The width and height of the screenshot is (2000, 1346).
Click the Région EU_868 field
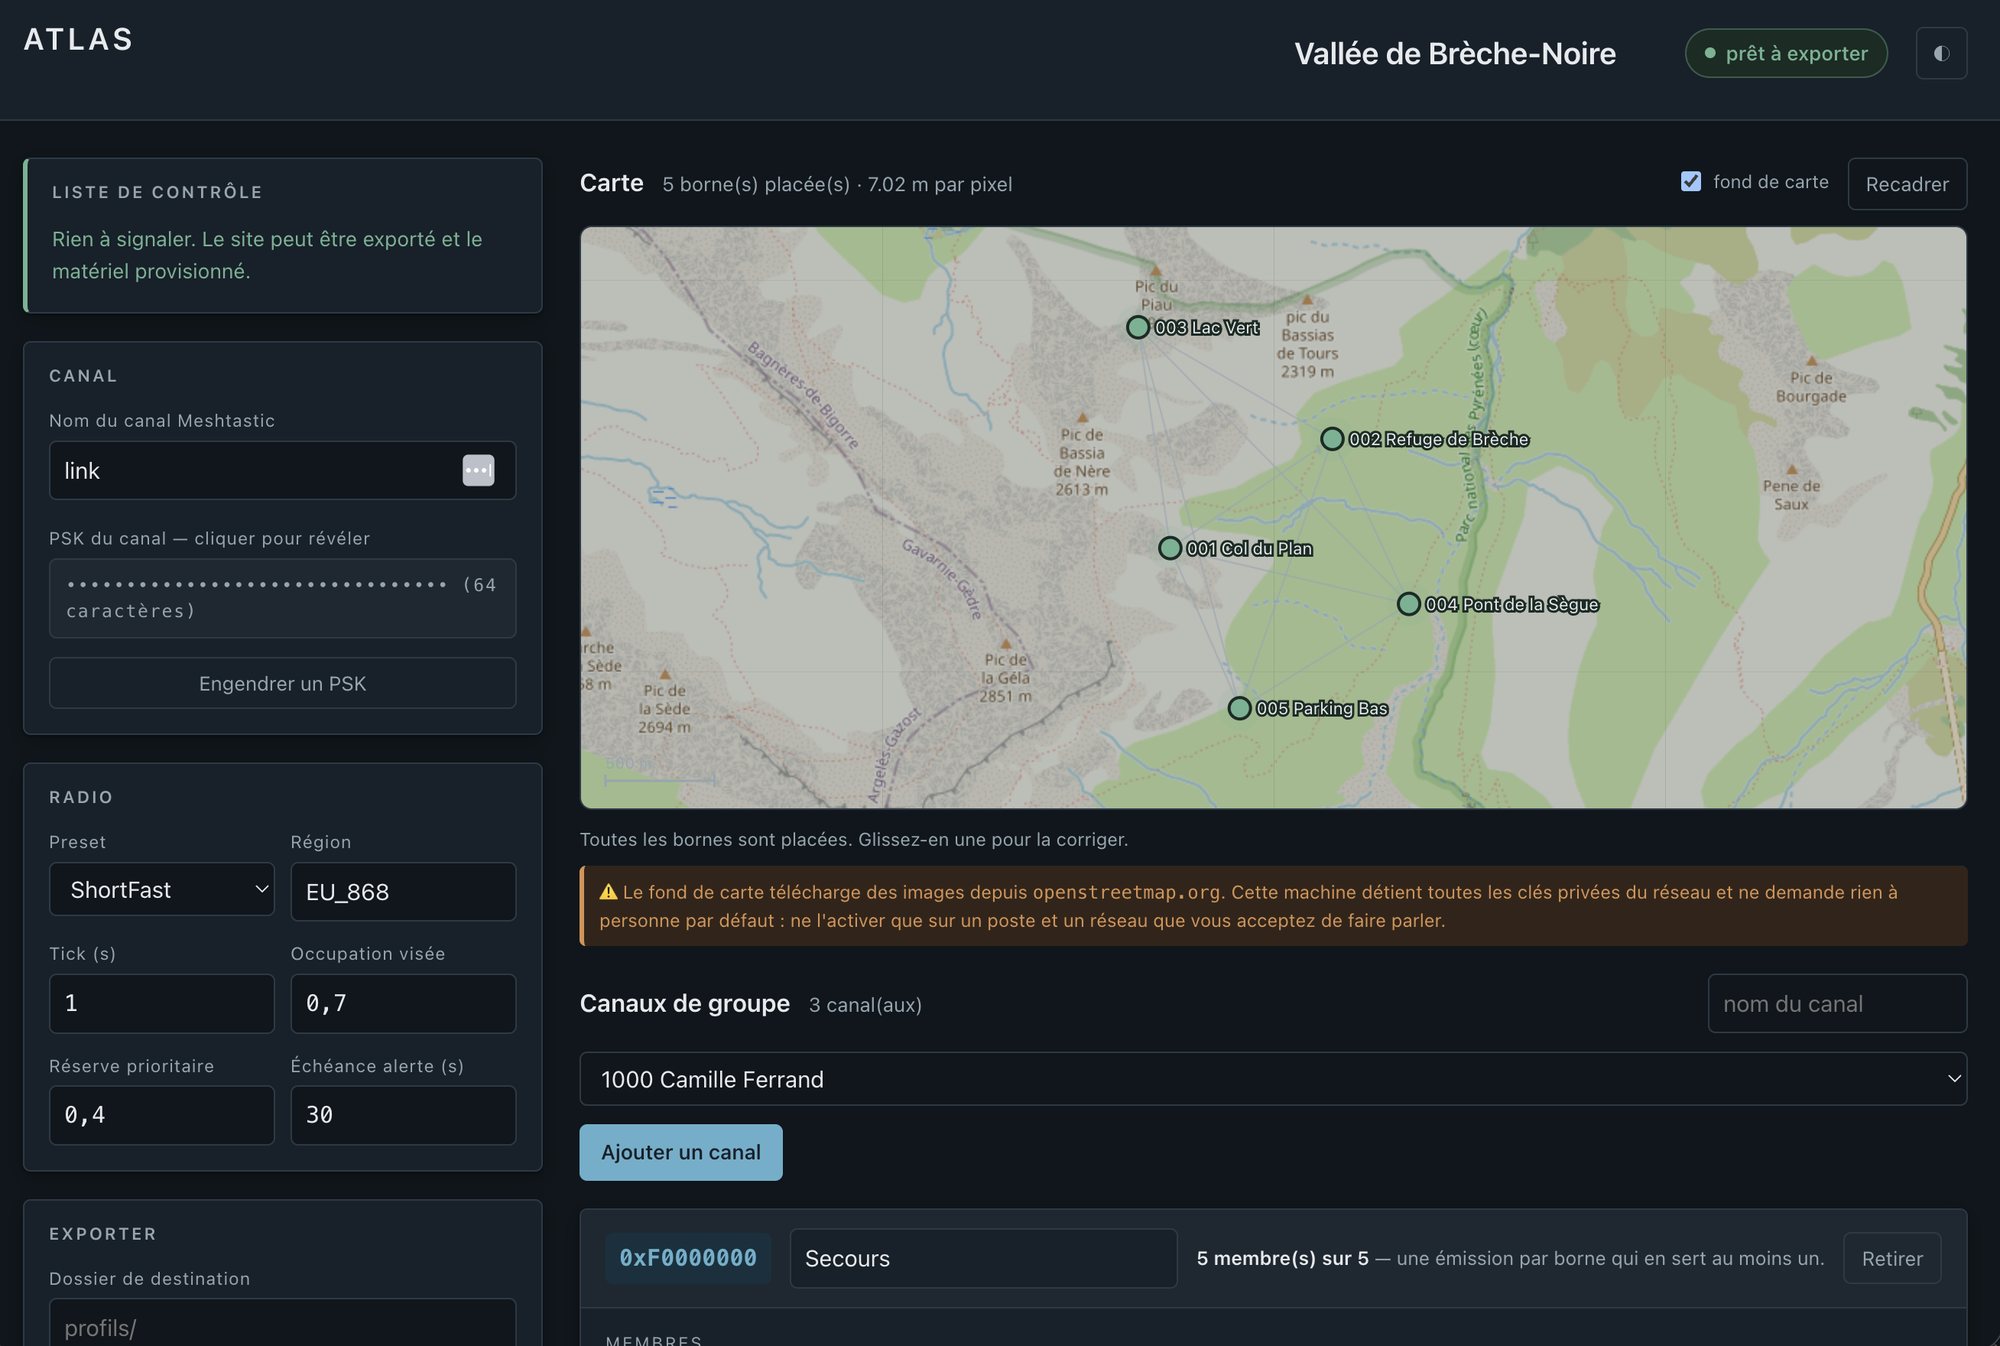[x=403, y=891]
